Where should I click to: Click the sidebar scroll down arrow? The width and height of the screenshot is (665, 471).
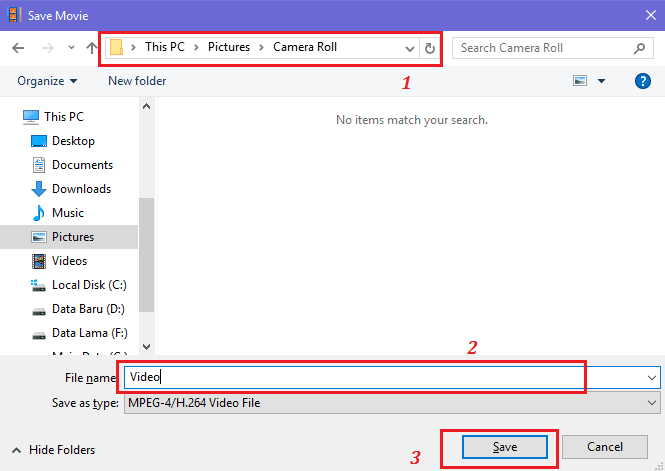coord(146,347)
